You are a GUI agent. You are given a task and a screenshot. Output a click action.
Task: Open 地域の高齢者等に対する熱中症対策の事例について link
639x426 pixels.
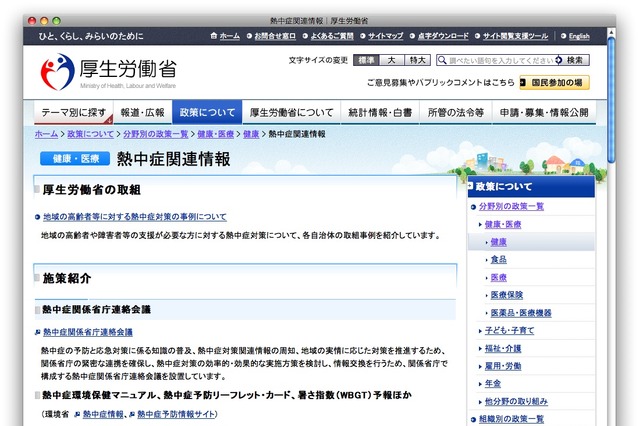point(135,217)
